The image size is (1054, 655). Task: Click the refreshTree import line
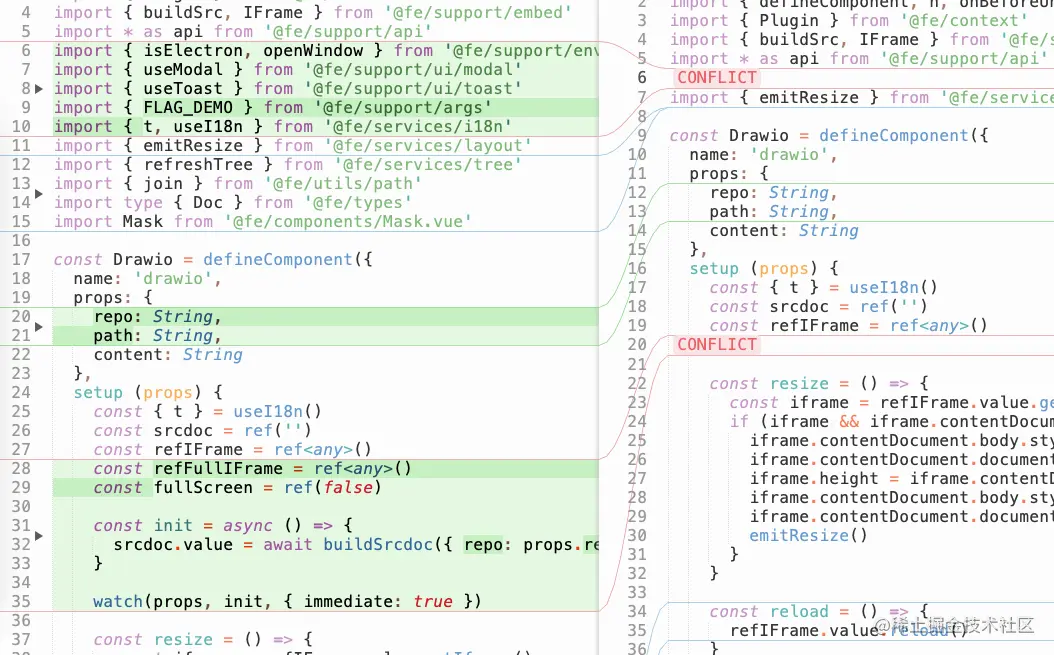click(288, 165)
